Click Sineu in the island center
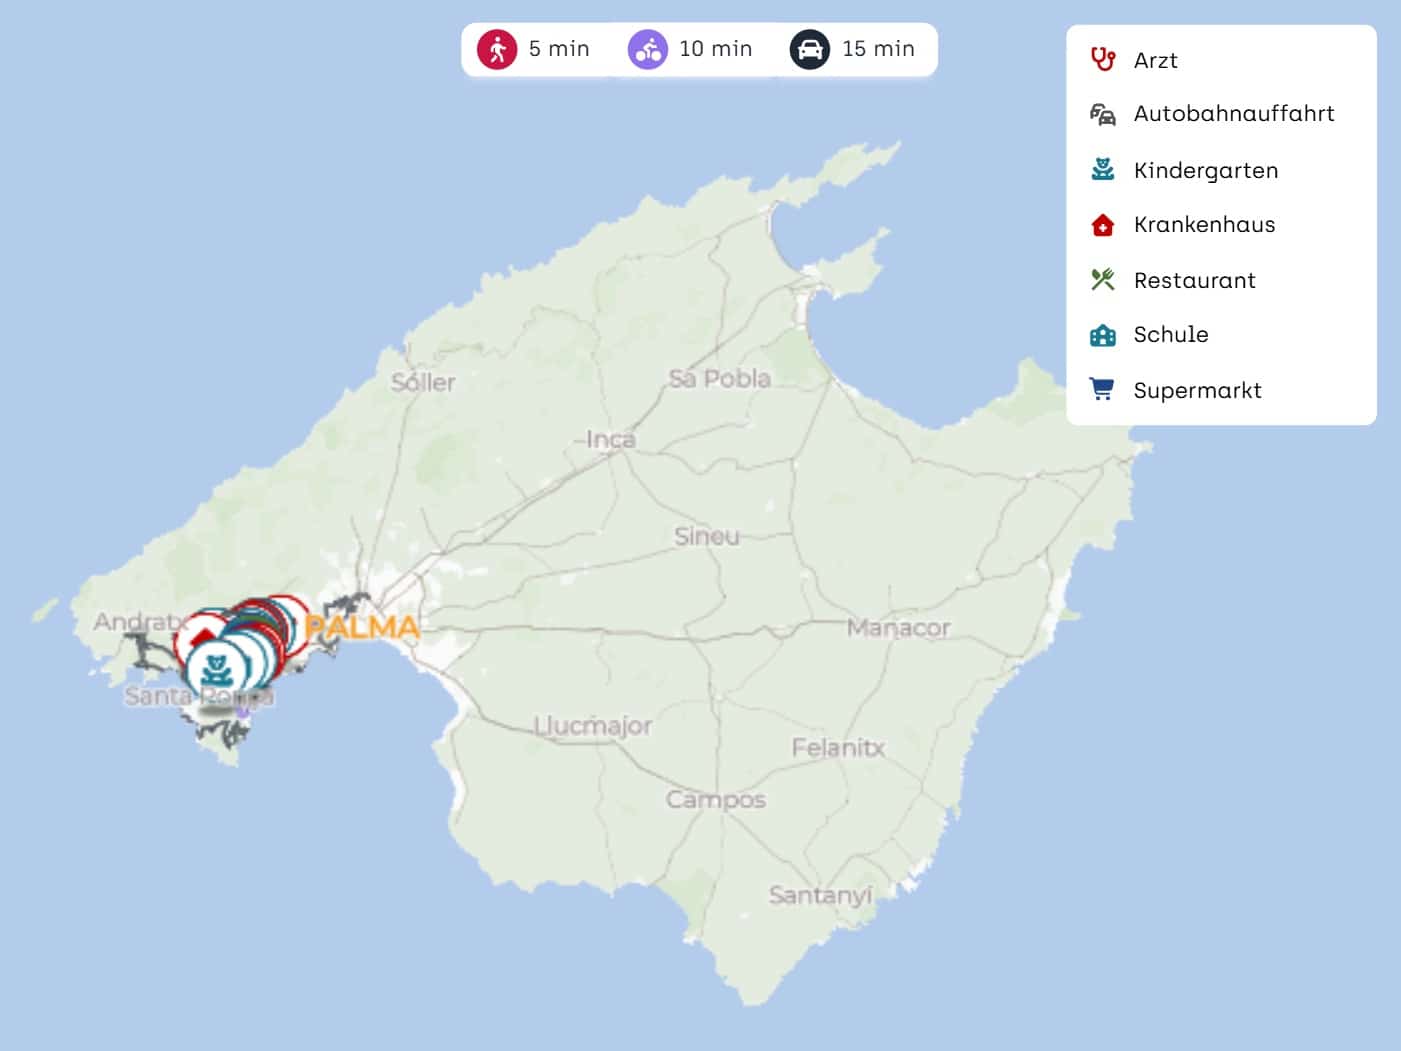This screenshot has height=1051, width=1401. [707, 536]
